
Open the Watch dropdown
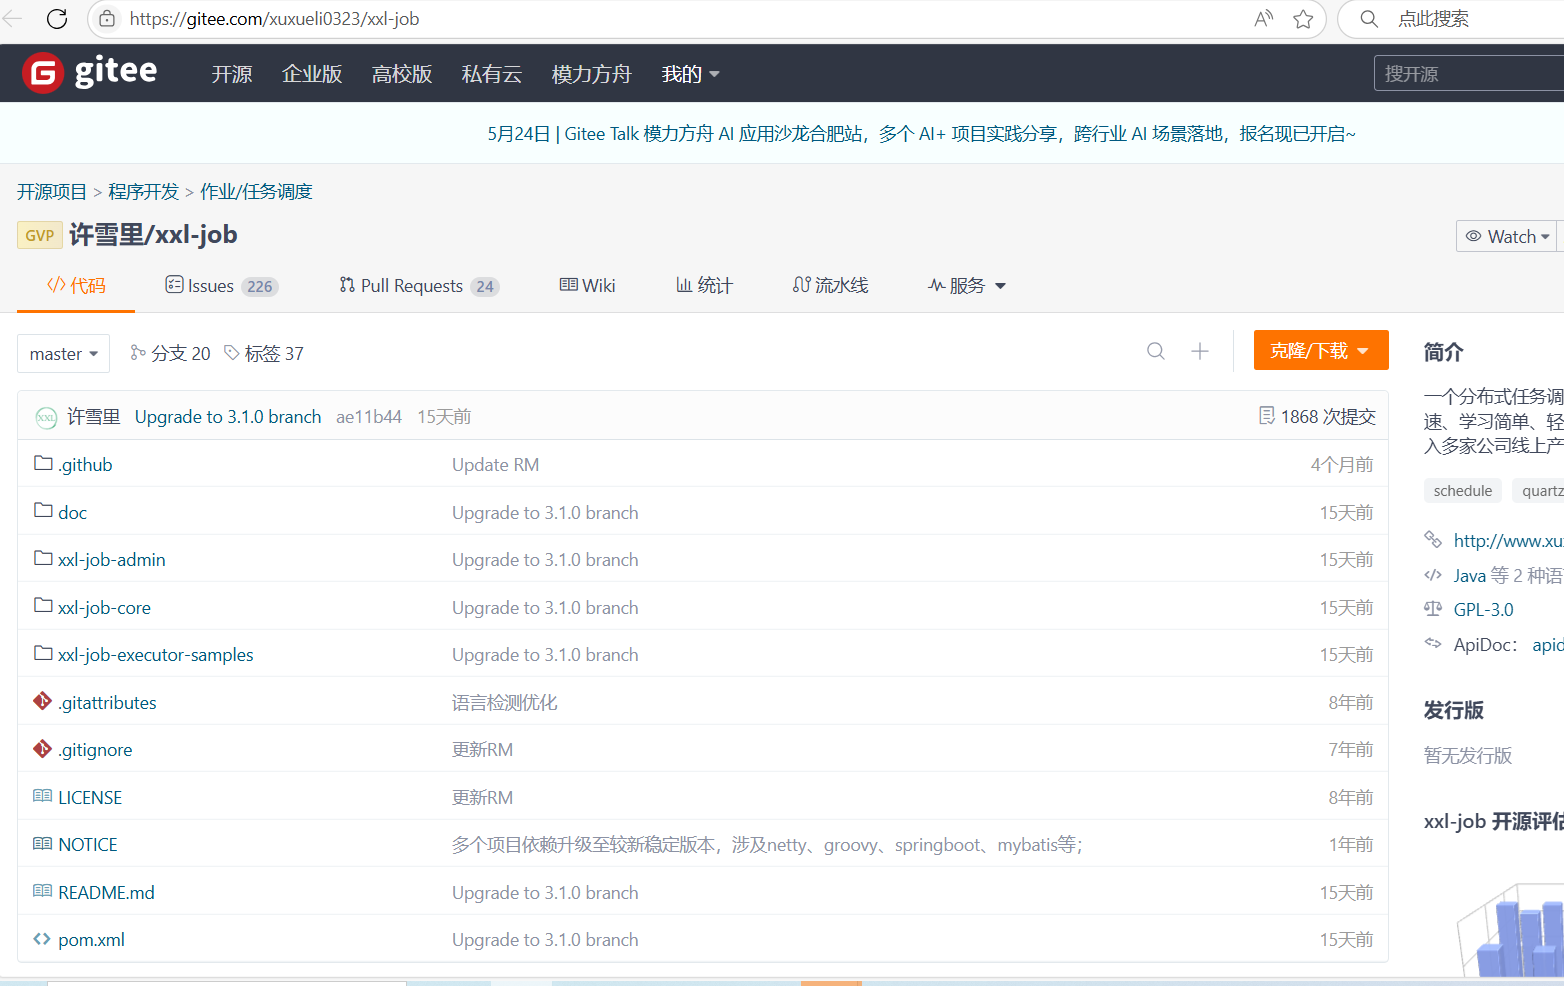tap(1506, 236)
